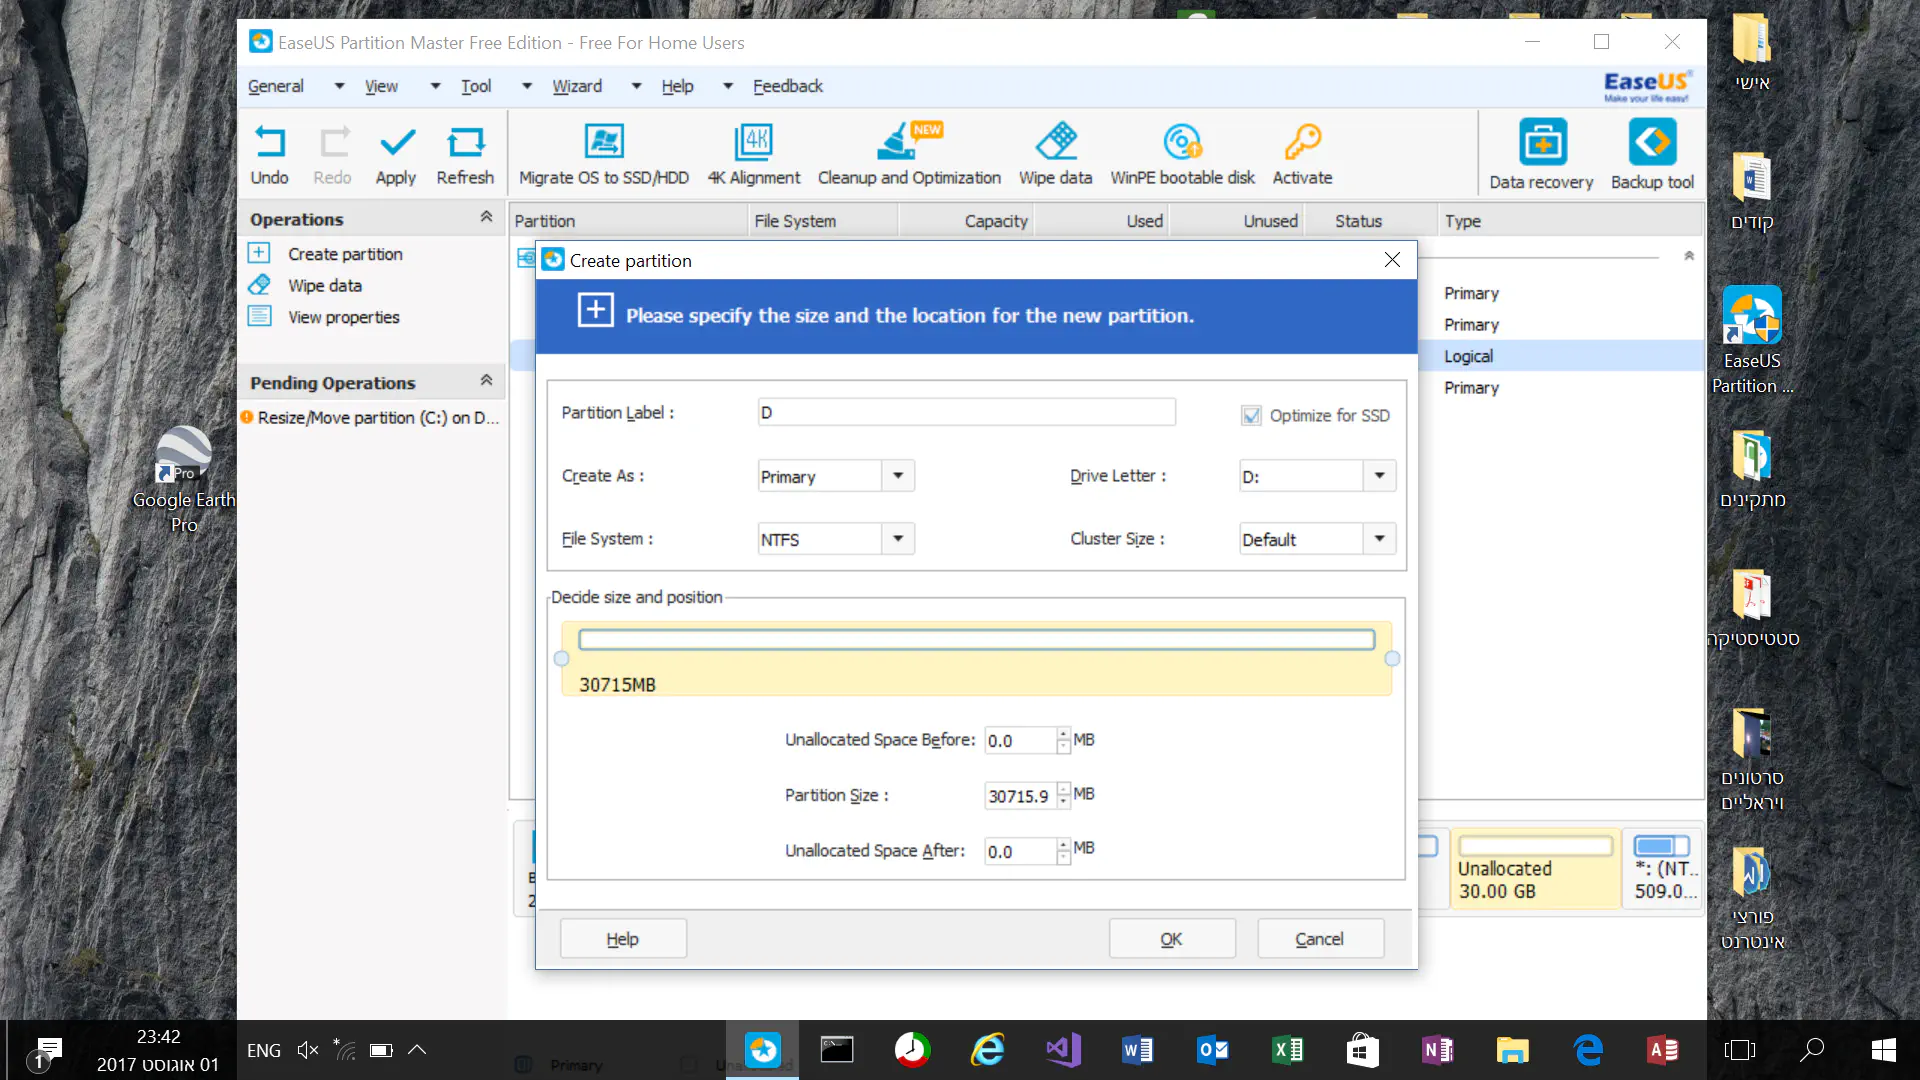Viewport: 1920px width, 1080px height.
Task: Click the Migrate OS to SSD/HDD icon
Action: [603, 143]
